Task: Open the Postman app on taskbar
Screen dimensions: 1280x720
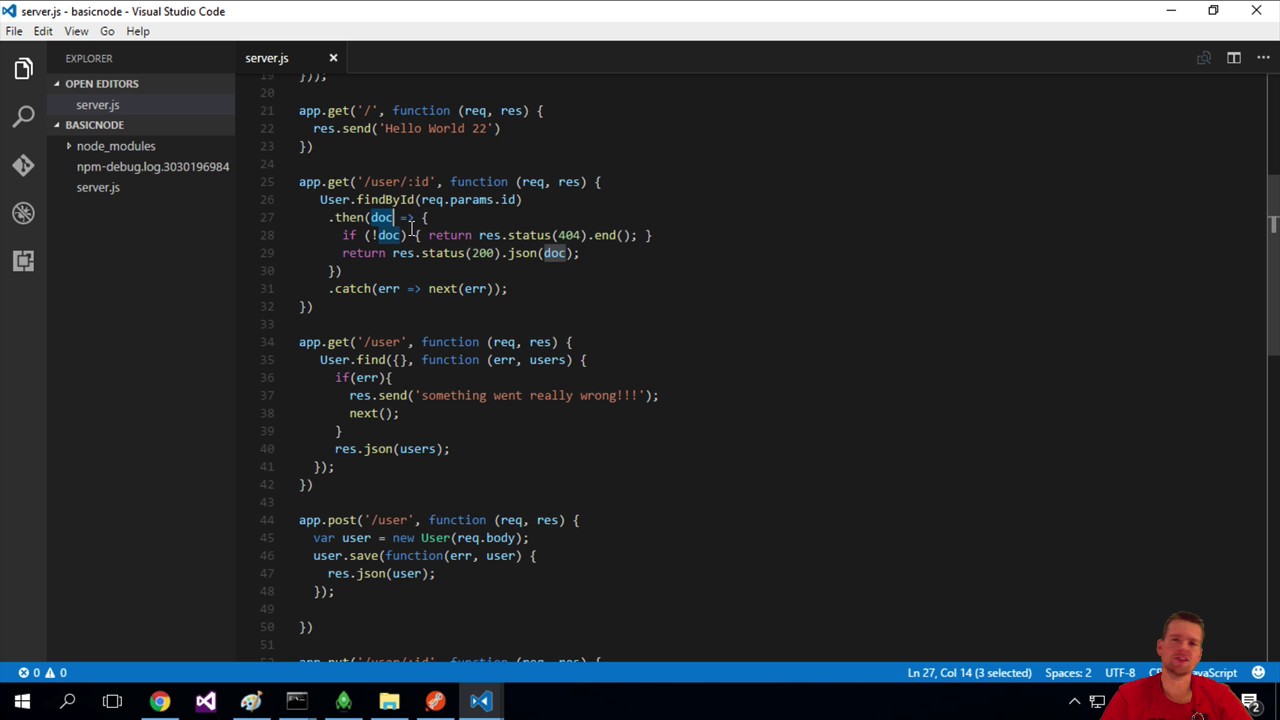Action: point(435,702)
